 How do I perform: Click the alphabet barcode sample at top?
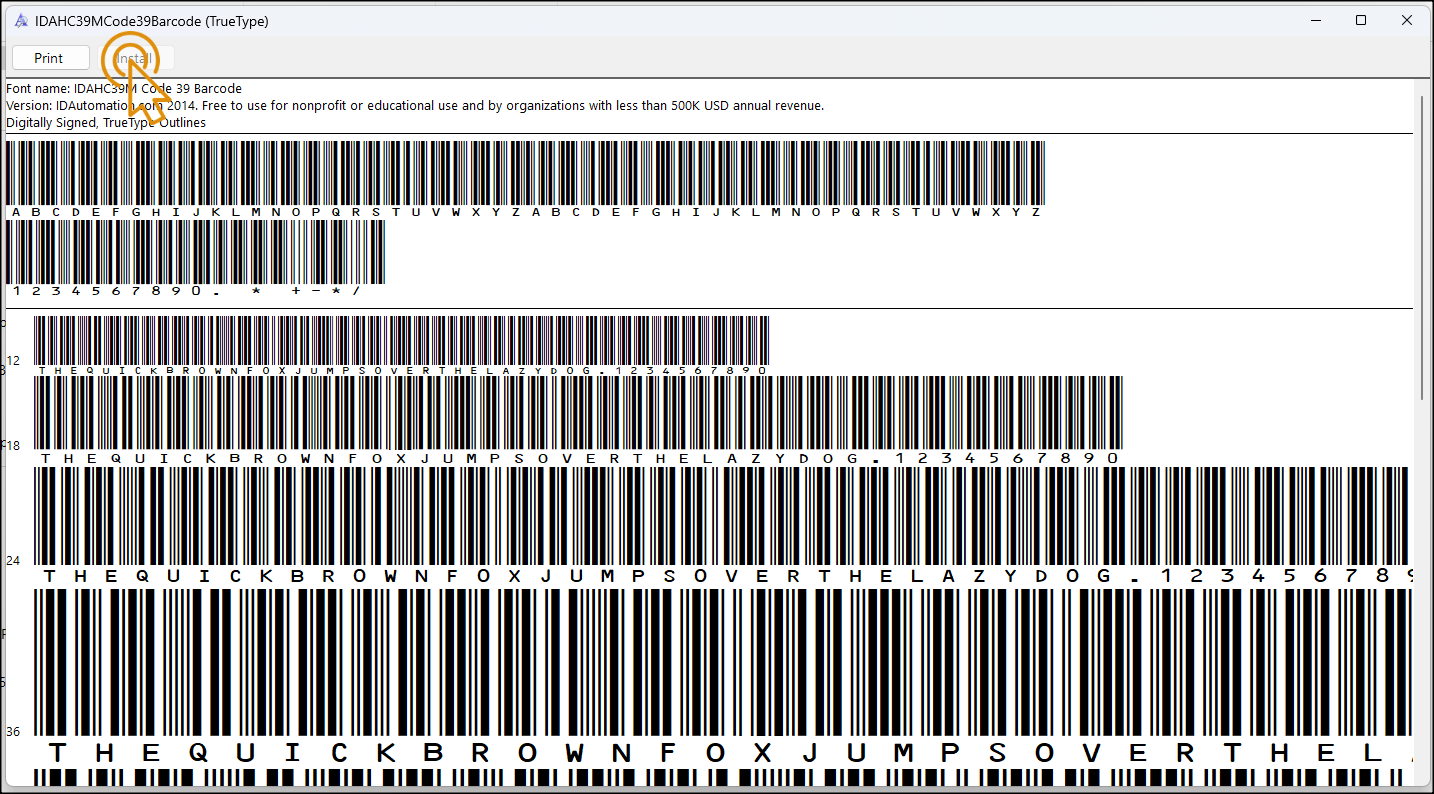(525, 180)
